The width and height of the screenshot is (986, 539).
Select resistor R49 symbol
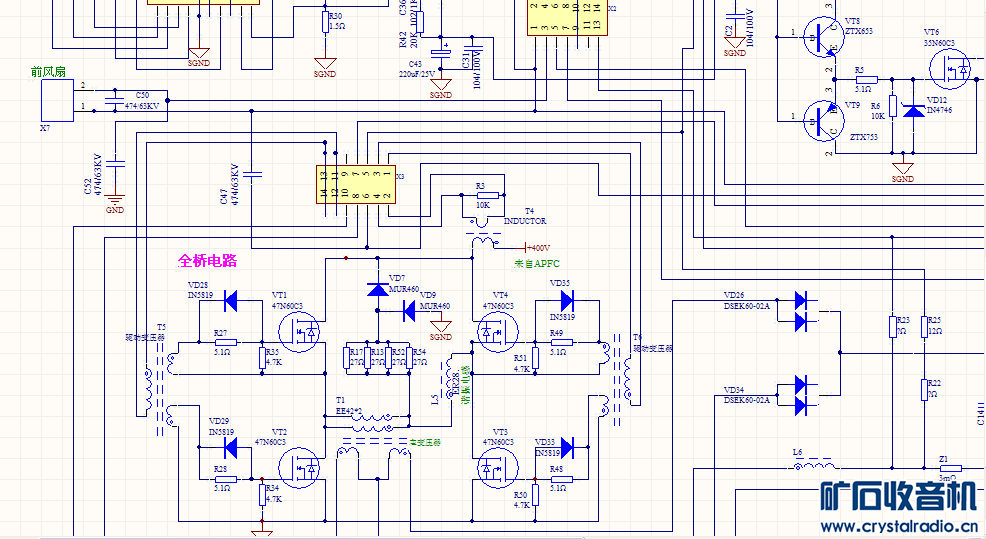tap(561, 342)
